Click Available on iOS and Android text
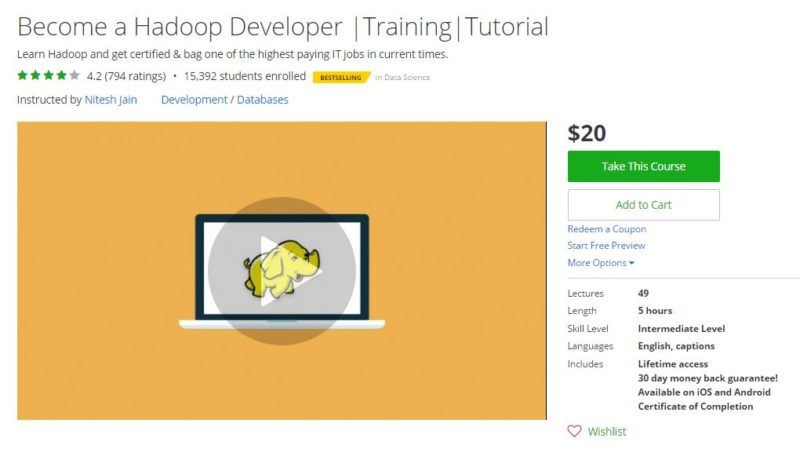800x456 pixels. (x=704, y=392)
